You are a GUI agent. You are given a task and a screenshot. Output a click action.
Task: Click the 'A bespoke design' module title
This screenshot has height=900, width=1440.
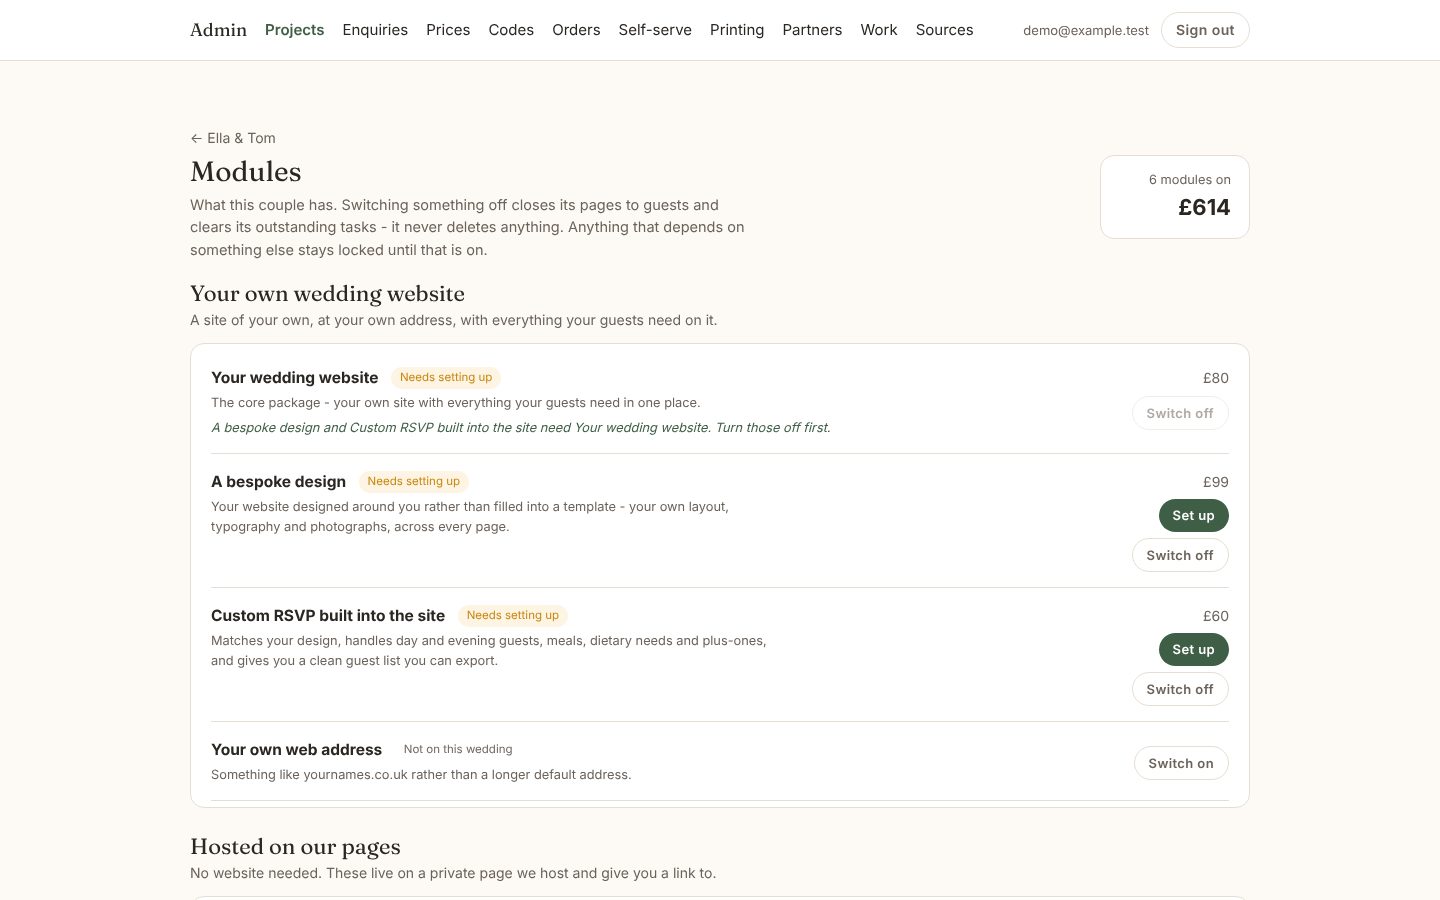pos(278,481)
